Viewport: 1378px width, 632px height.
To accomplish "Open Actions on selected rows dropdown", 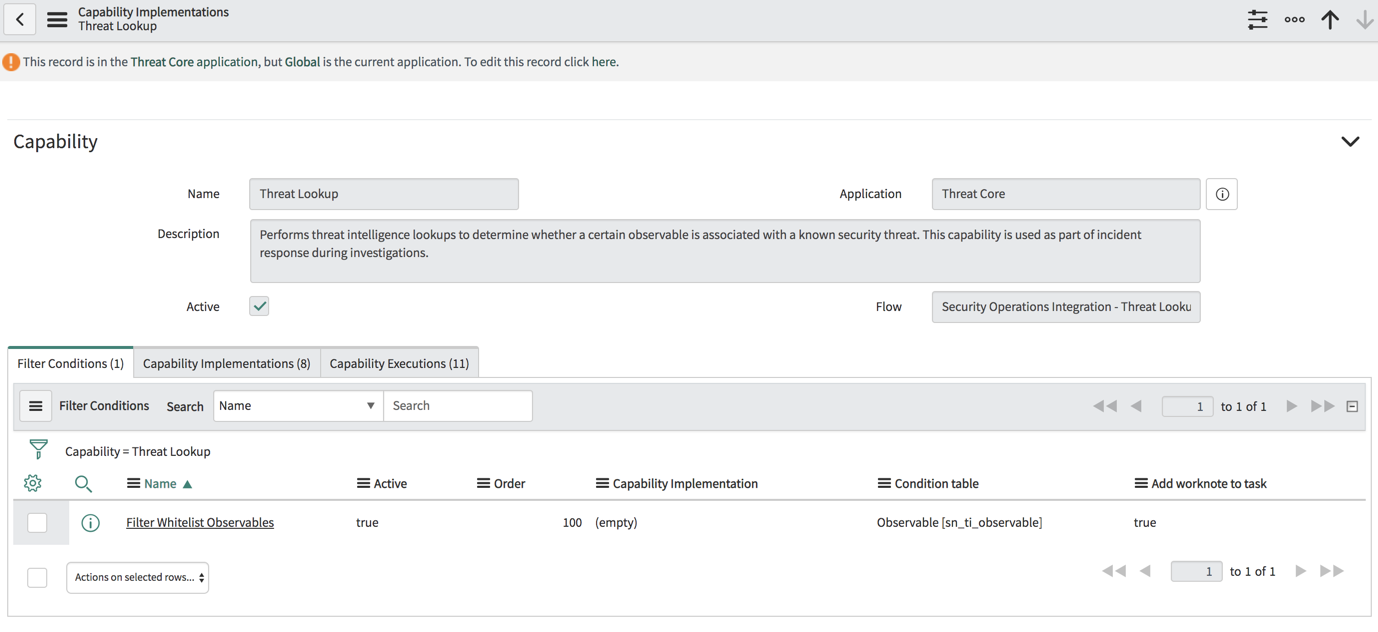I will click(138, 577).
